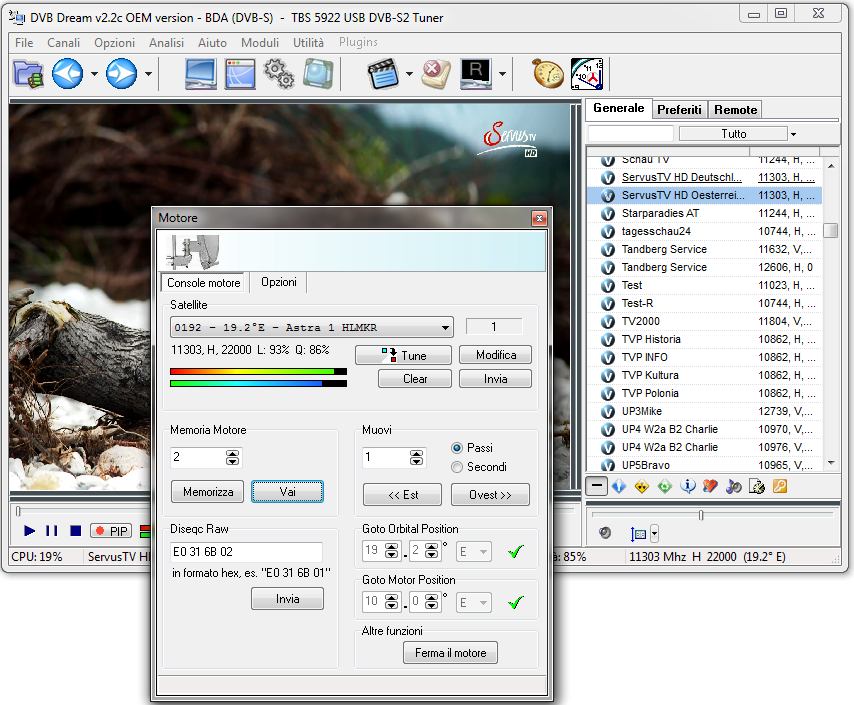This screenshot has width=854, height=705.
Task: Open the clock scheduler icon
Action: pos(587,74)
